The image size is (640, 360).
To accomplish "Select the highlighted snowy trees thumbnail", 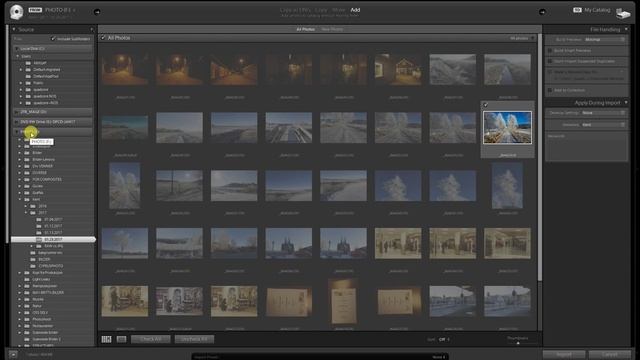I will coord(507,128).
